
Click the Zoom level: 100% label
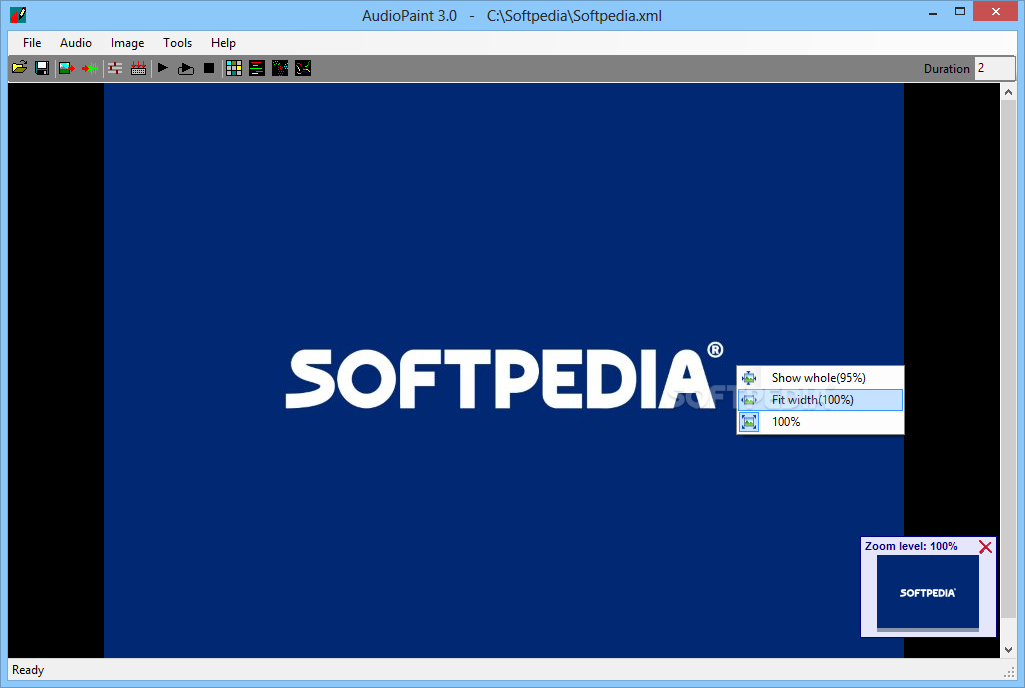point(911,546)
